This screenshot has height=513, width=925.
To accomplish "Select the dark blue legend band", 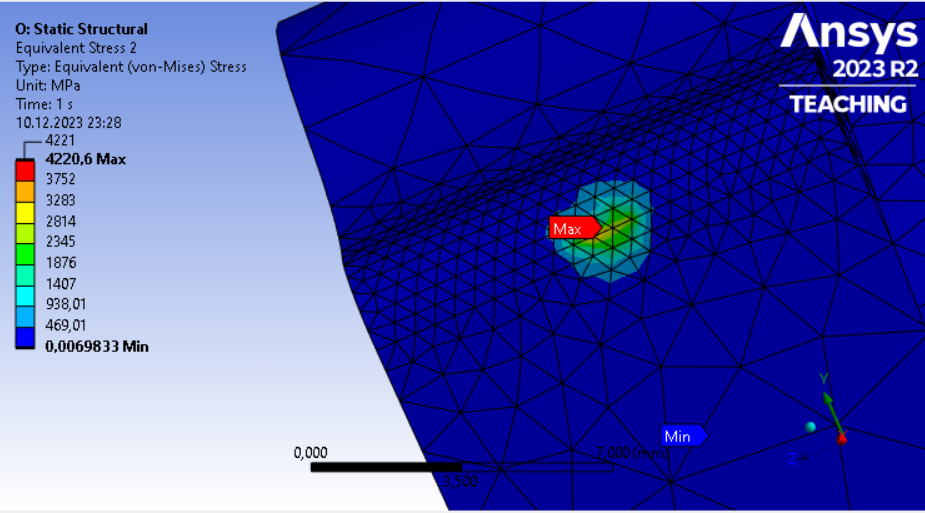I will click(x=25, y=337).
